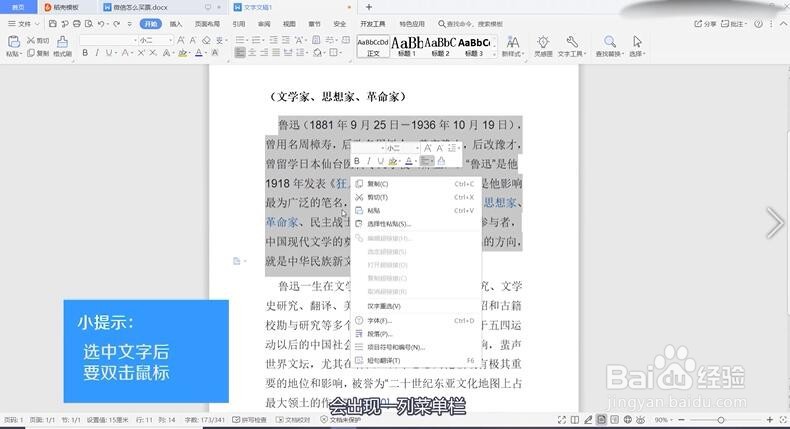The image size is (790, 429).
Task: Toggle Underline in the ribbon
Action: [x=108, y=52]
